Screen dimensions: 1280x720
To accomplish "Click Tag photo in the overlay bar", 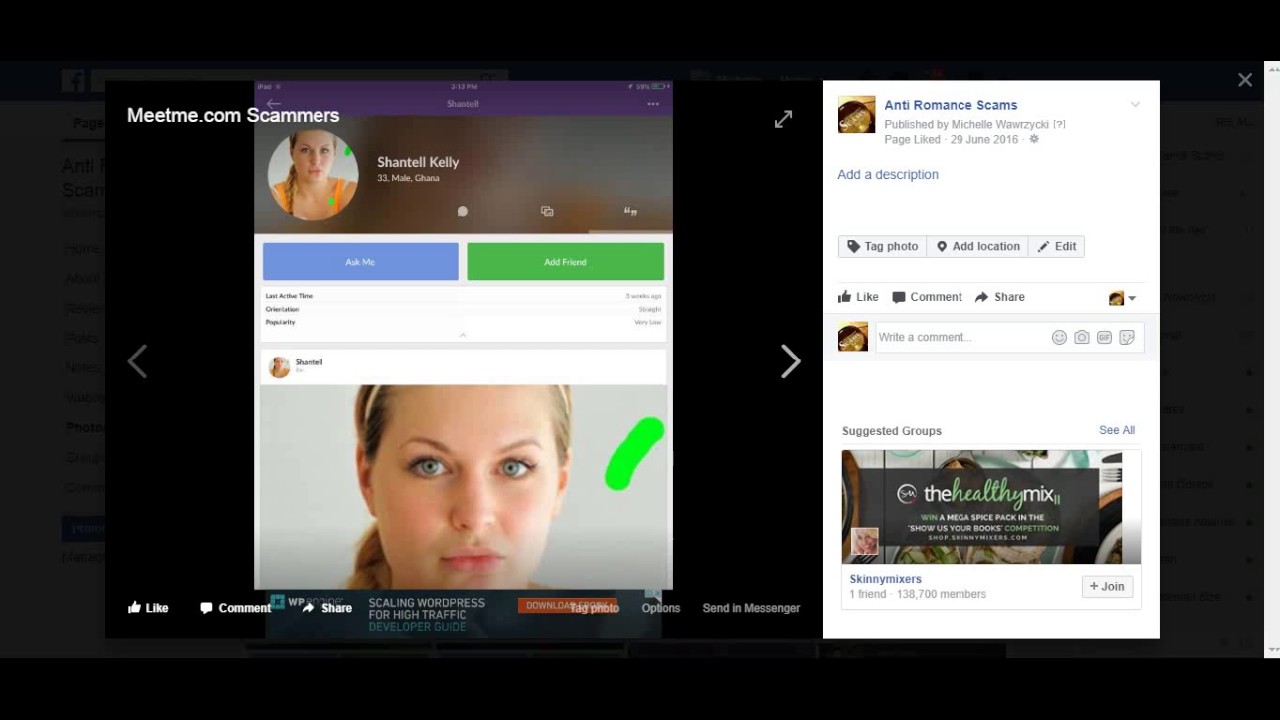I will [594, 608].
